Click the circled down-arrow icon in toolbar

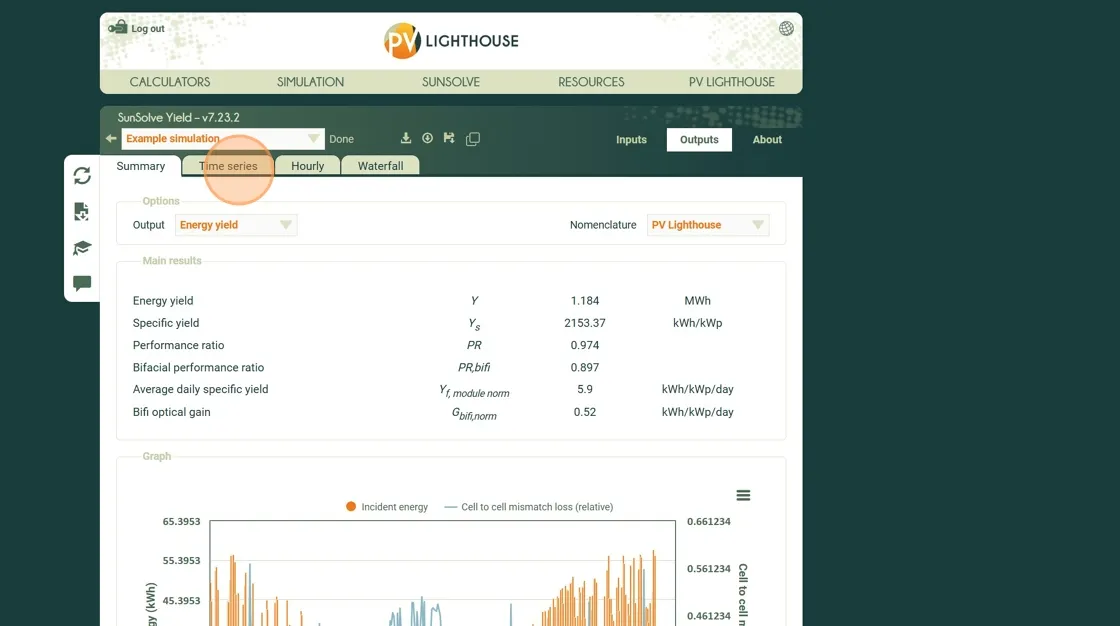pos(427,139)
